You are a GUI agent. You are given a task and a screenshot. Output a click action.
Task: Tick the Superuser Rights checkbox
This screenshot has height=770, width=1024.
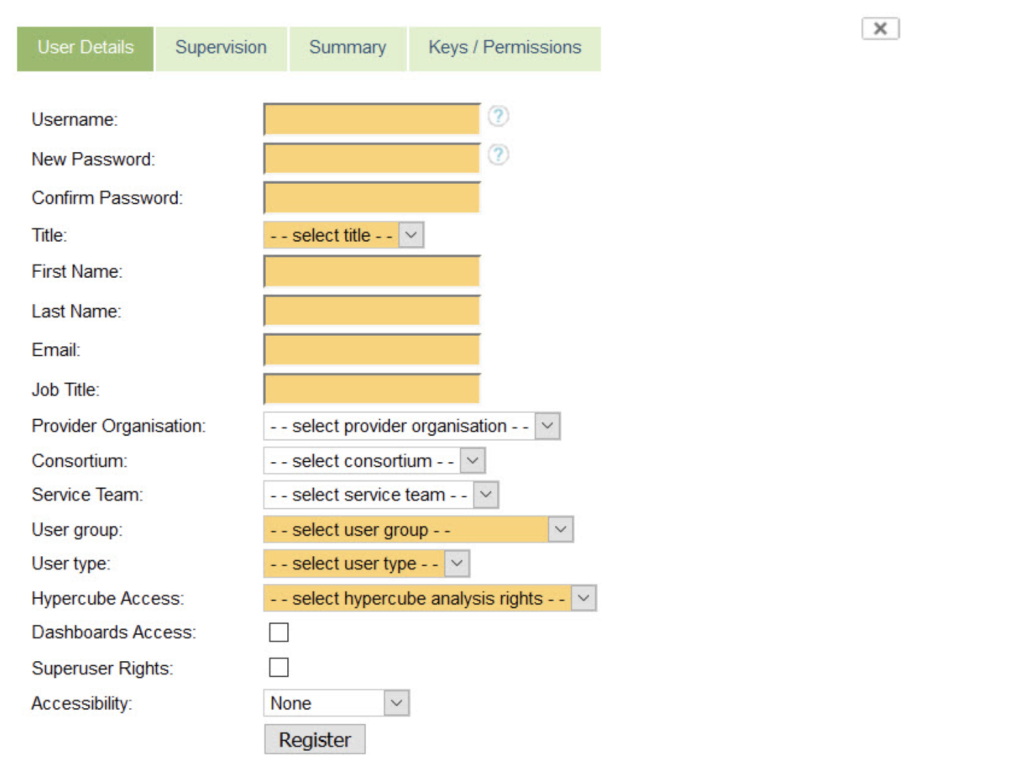click(x=279, y=668)
